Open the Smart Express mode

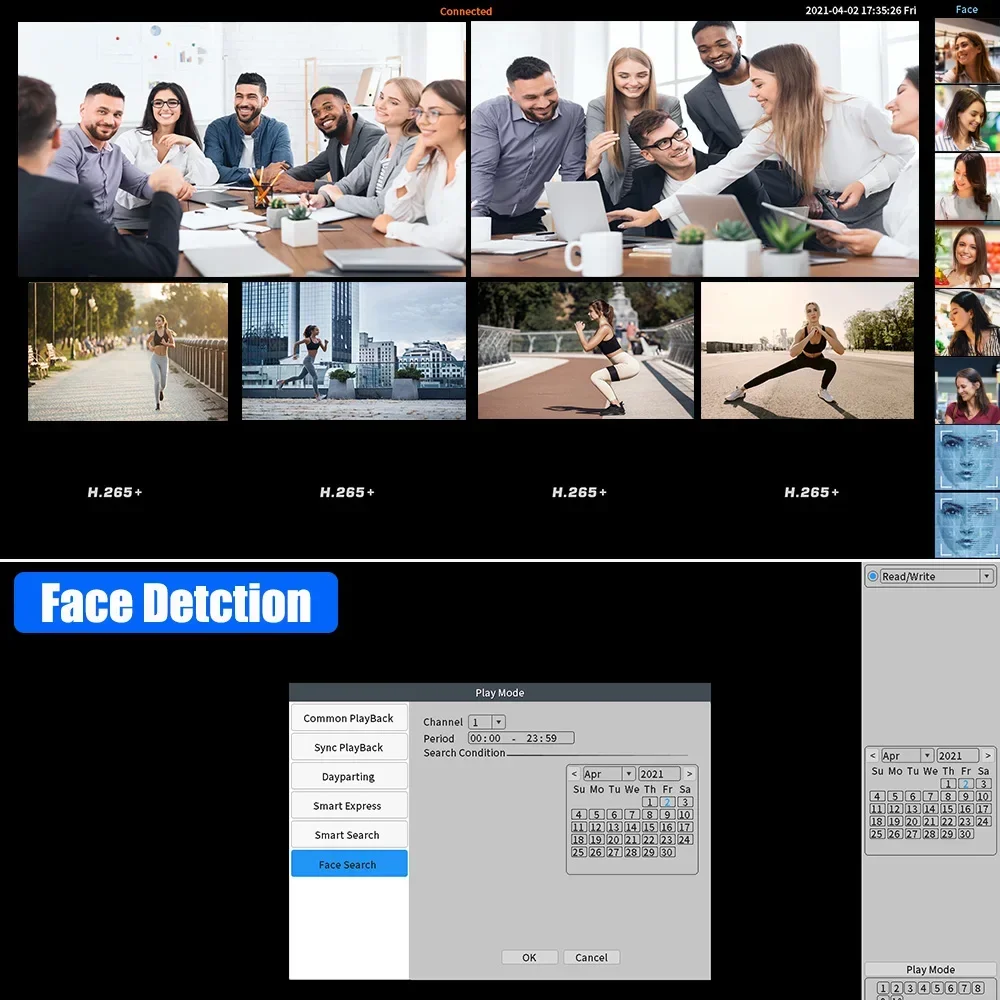348,806
